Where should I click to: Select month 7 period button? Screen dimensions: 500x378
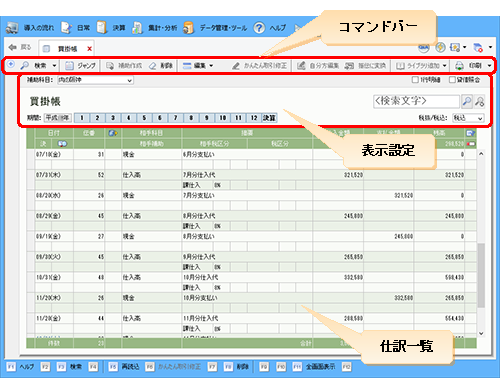click(175, 118)
